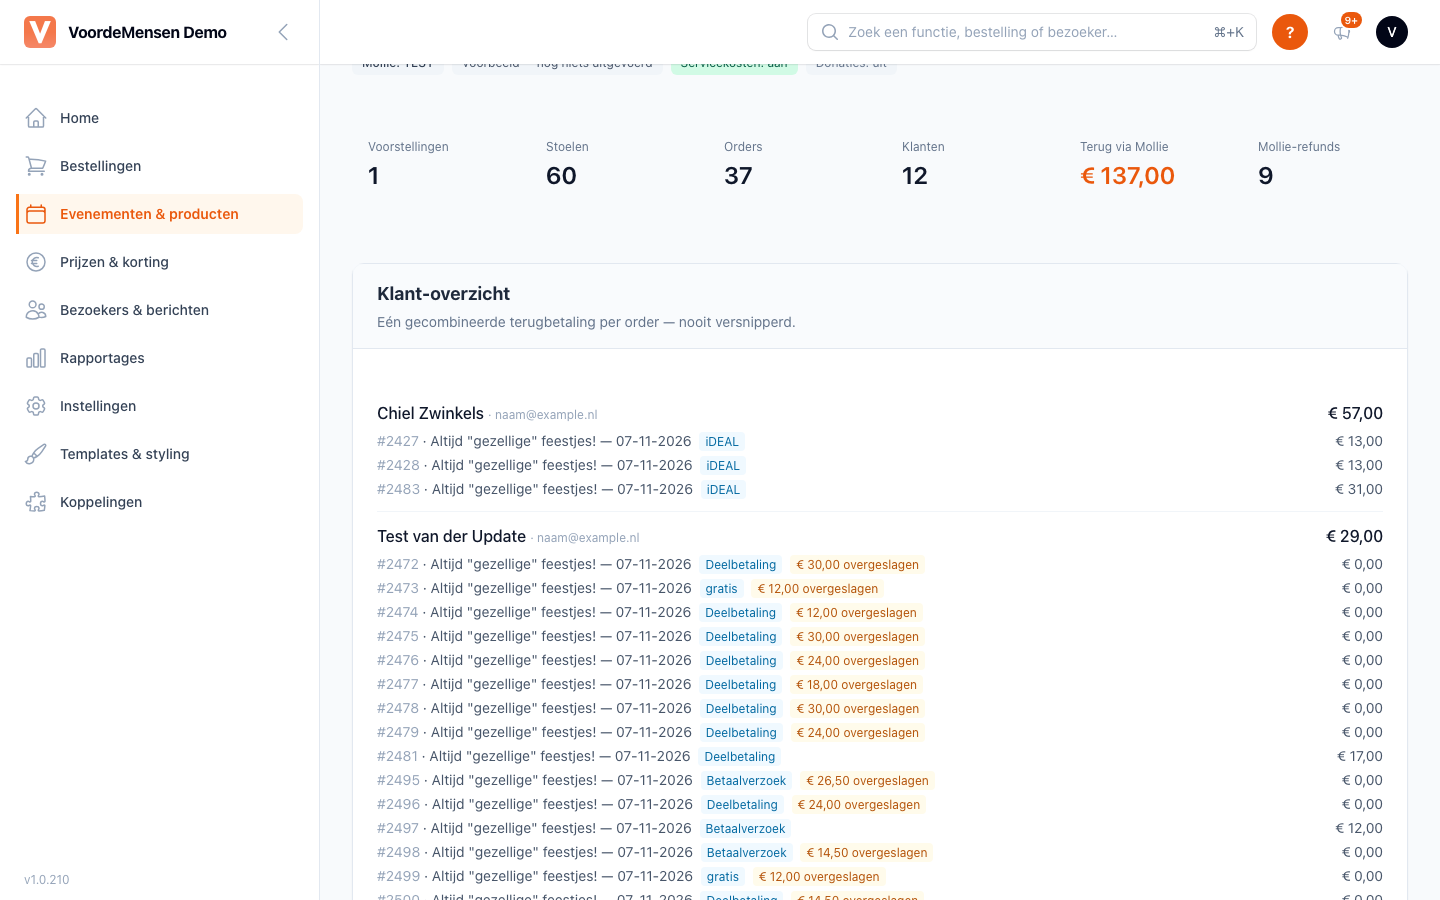Click the gratis badge on order #2473

coord(721,589)
